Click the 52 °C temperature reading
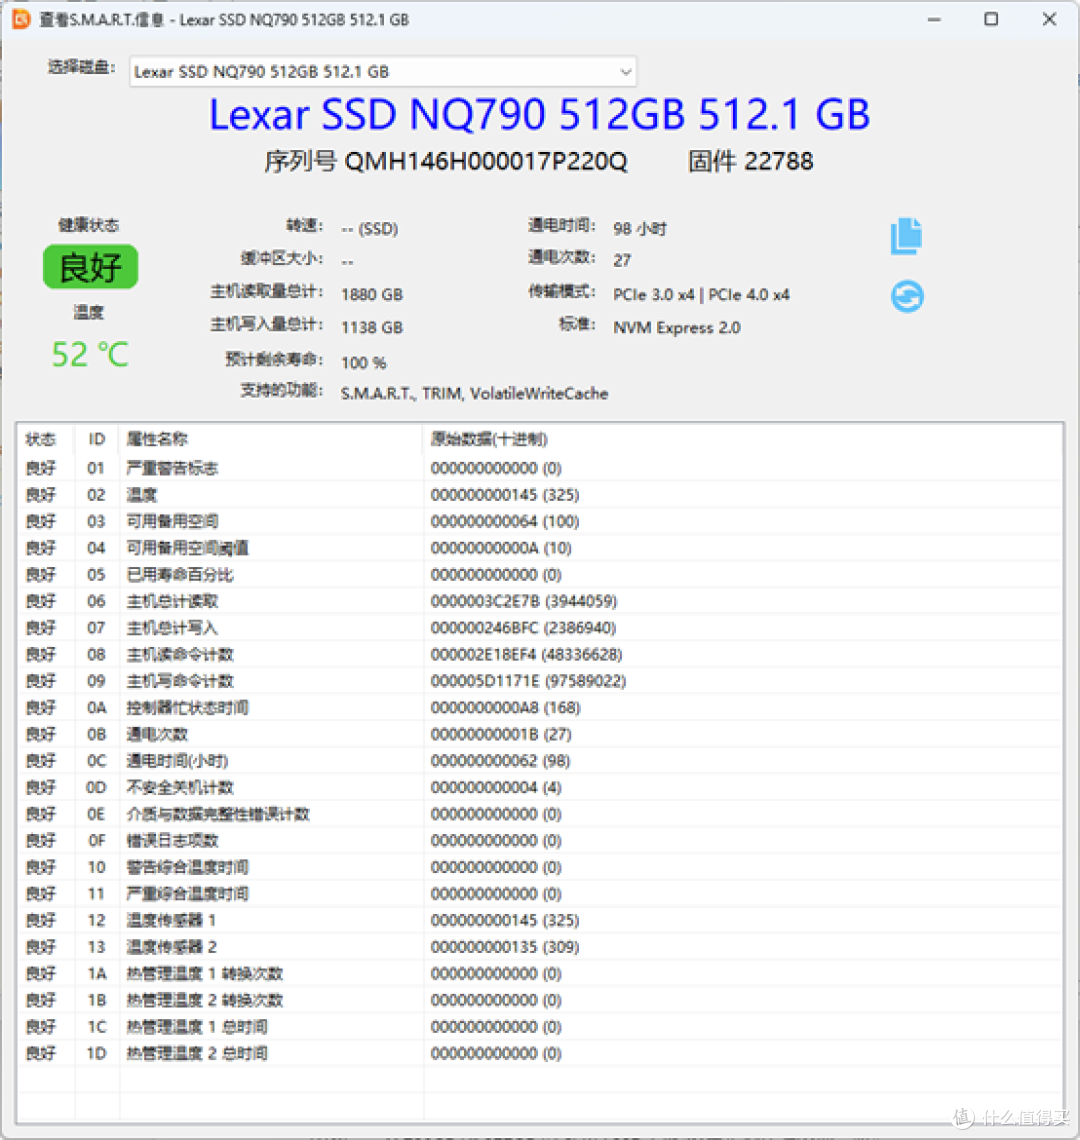1080x1140 pixels. pos(90,355)
